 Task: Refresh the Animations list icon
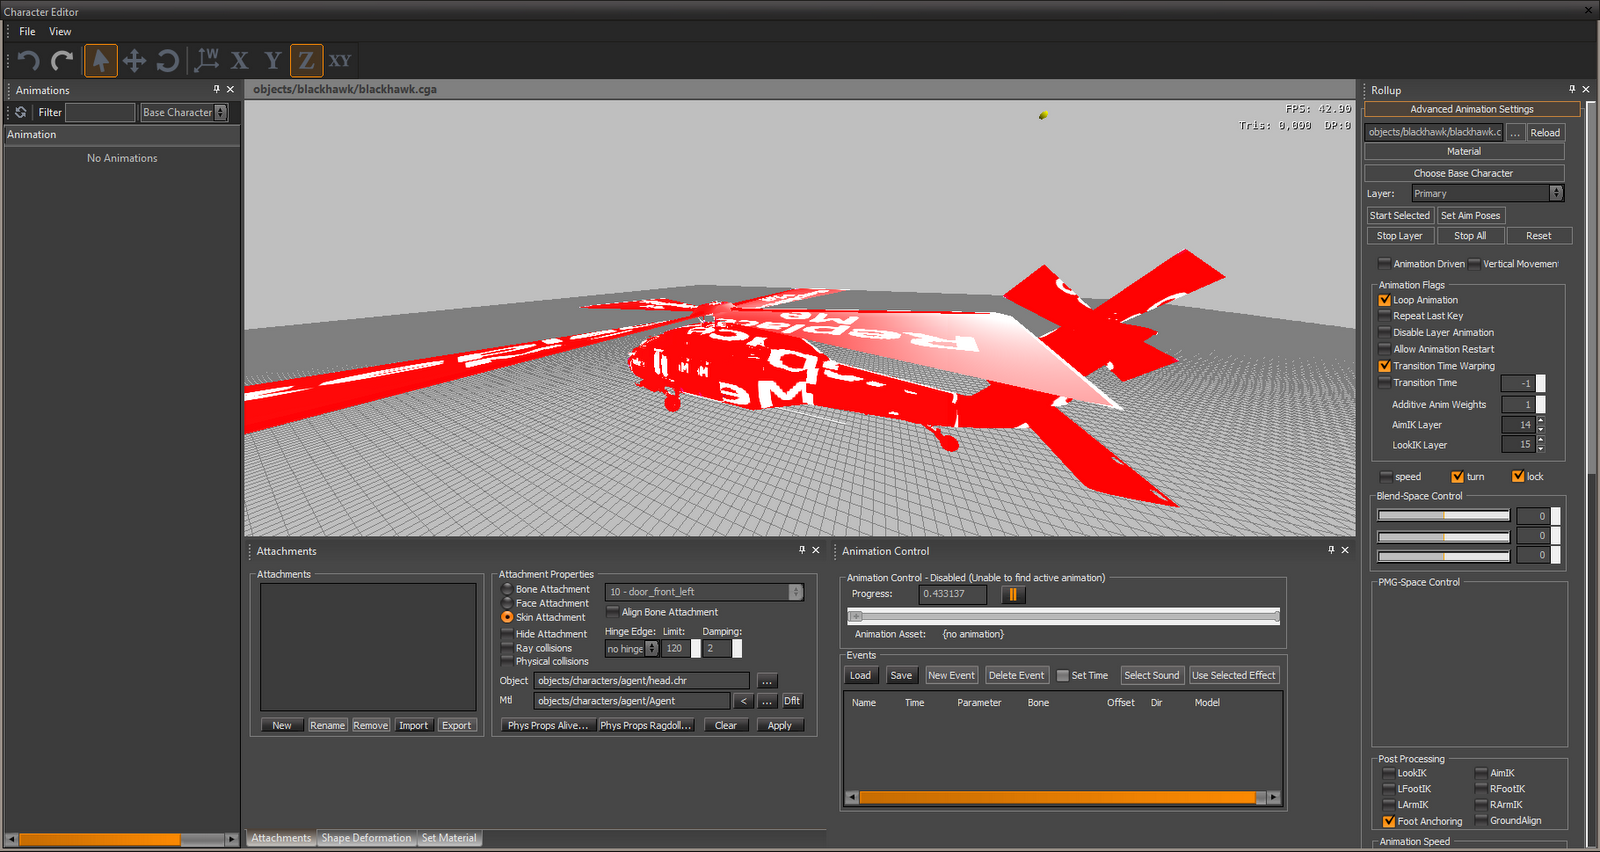21,112
